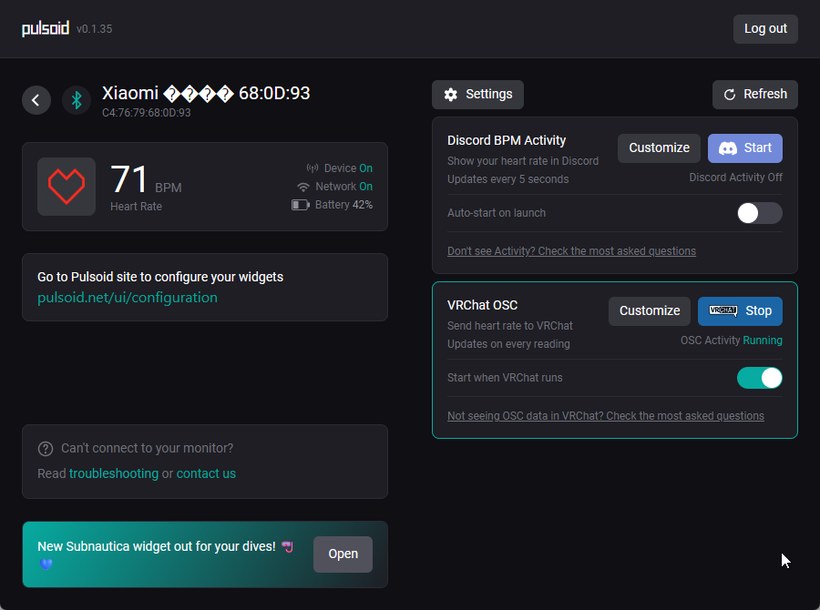Click the contact us link
This screenshot has height=610, width=820.
click(x=206, y=473)
